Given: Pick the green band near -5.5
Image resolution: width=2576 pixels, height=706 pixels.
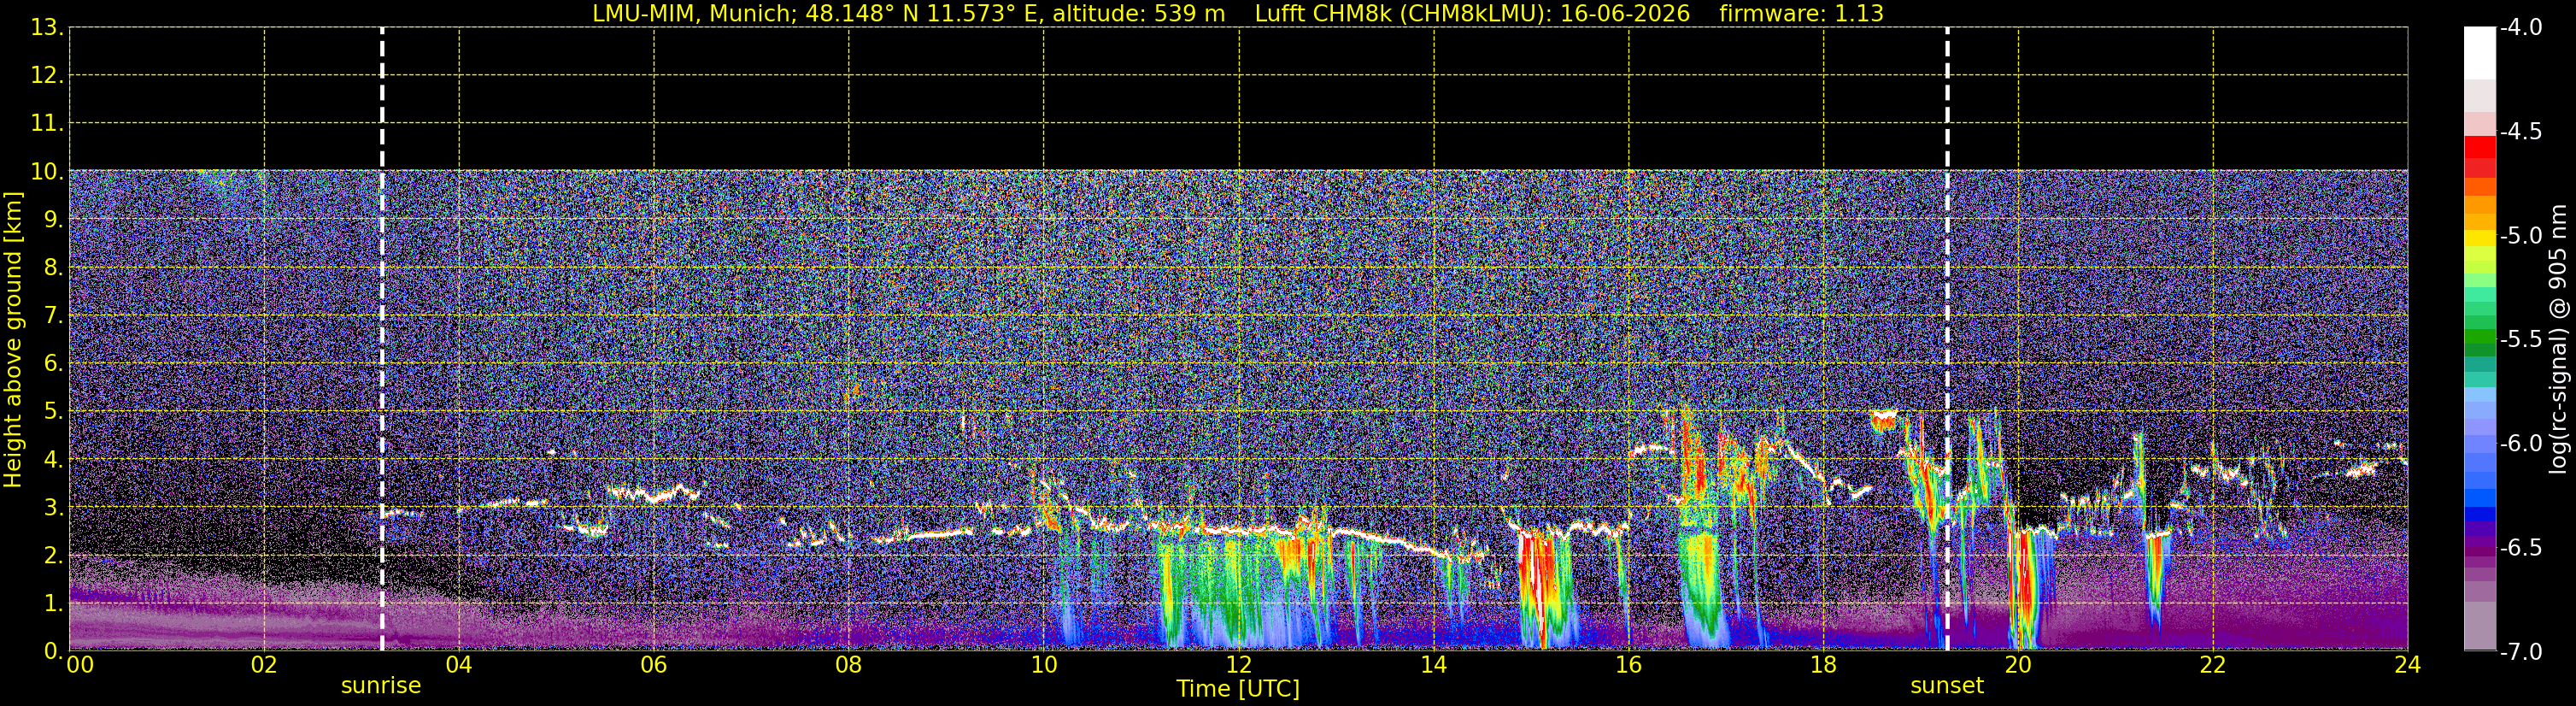Looking at the screenshot, I should click(2479, 342).
